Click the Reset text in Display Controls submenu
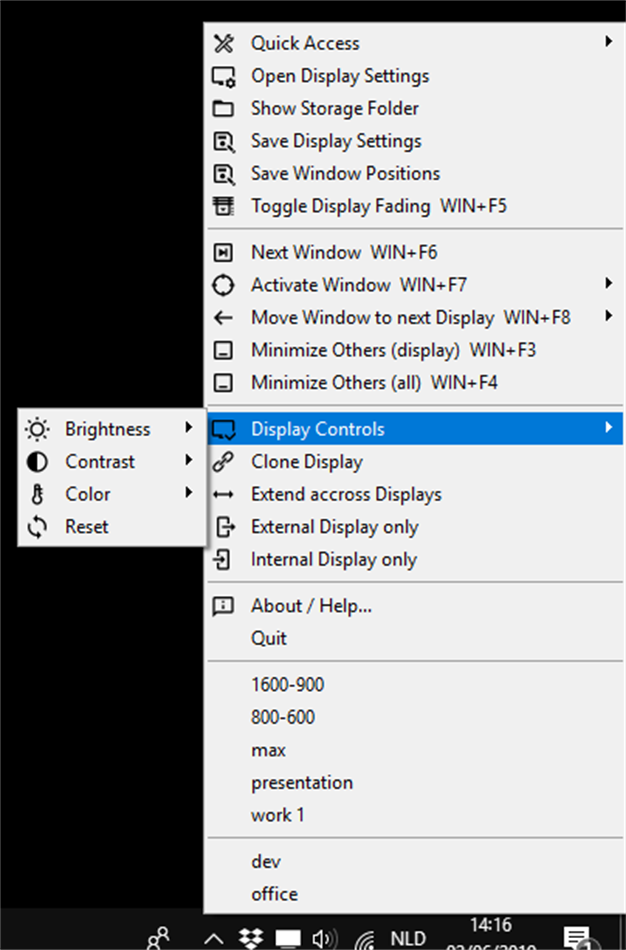The height and width of the screenshot is (950, 626). tap(87, 527)
